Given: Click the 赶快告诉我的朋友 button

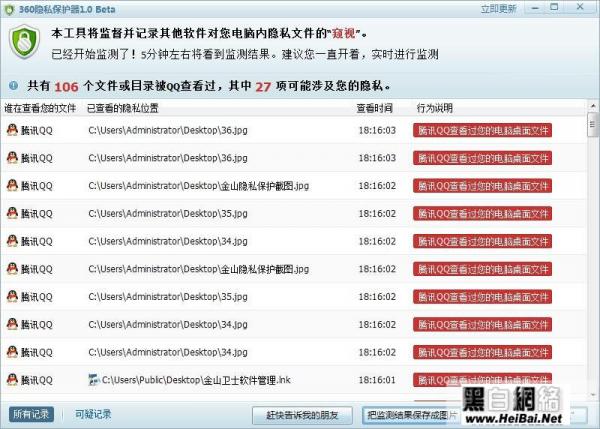Looking at the screenshot, I should 302,415.
